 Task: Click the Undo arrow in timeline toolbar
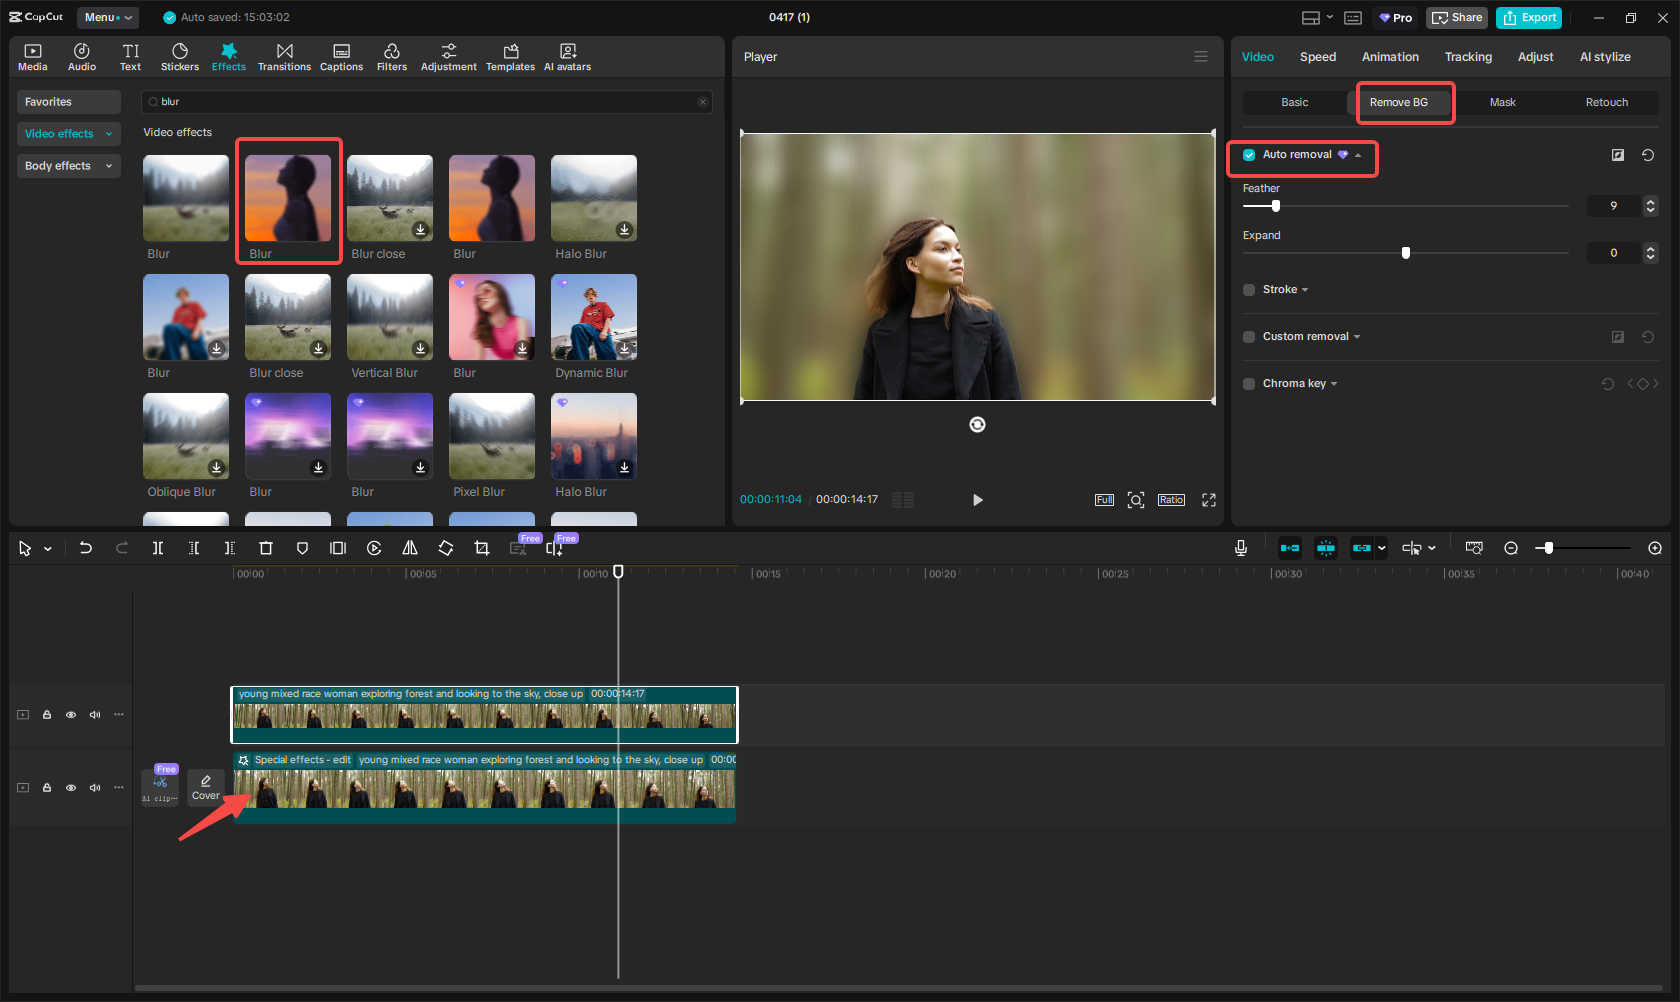[86, 548]
